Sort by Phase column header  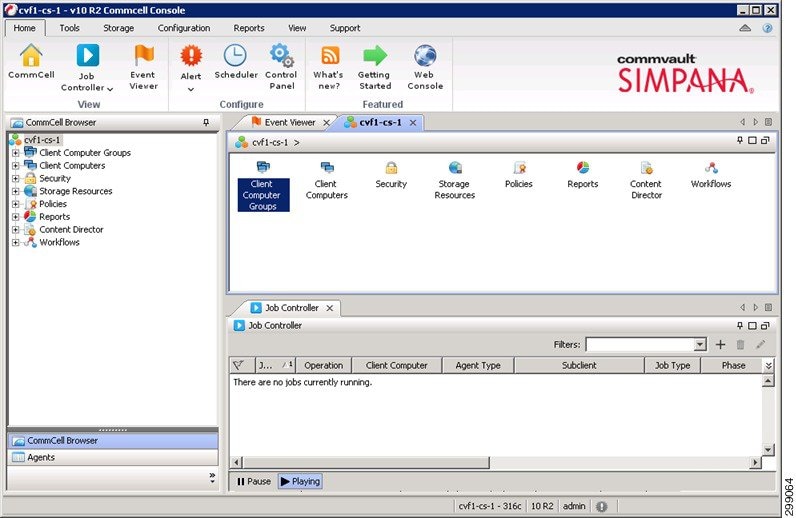tap(733, 365)
